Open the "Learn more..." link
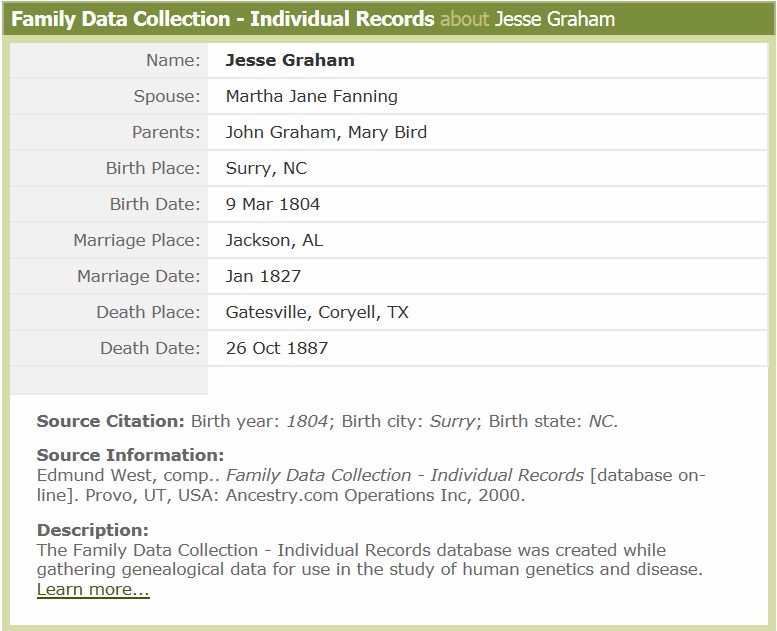This screenshot has height=631, width=777. pyautogui.click(x=93, y=590)
